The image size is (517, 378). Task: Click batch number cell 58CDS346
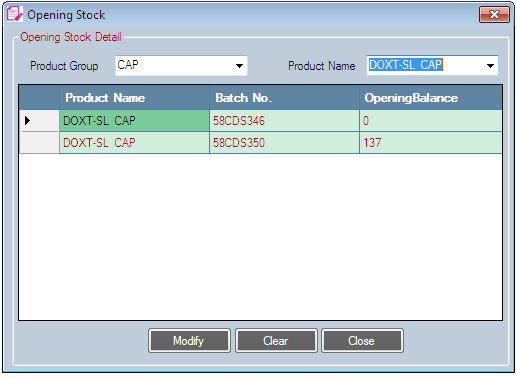pyautogui.click(x=284, y=121)
